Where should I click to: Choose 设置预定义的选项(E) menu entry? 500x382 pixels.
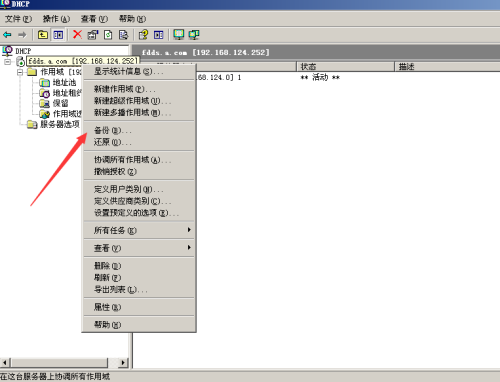tap(139, 213)
